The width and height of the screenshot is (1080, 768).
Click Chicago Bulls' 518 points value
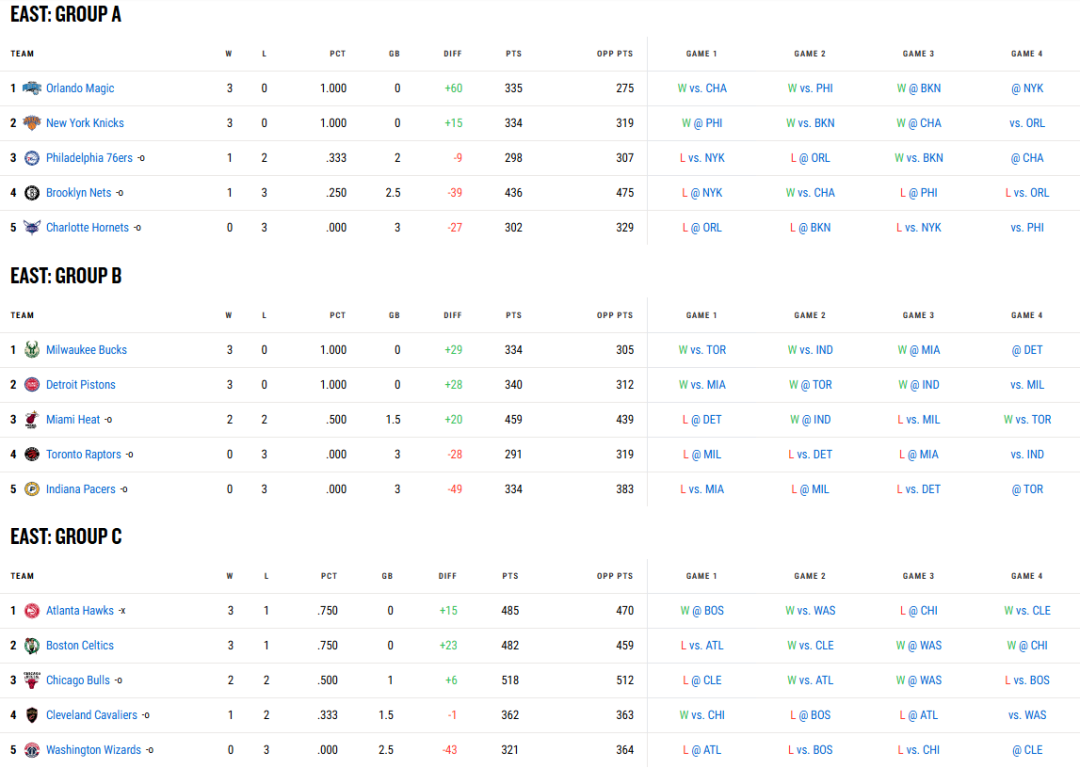[x=510, y=681]
